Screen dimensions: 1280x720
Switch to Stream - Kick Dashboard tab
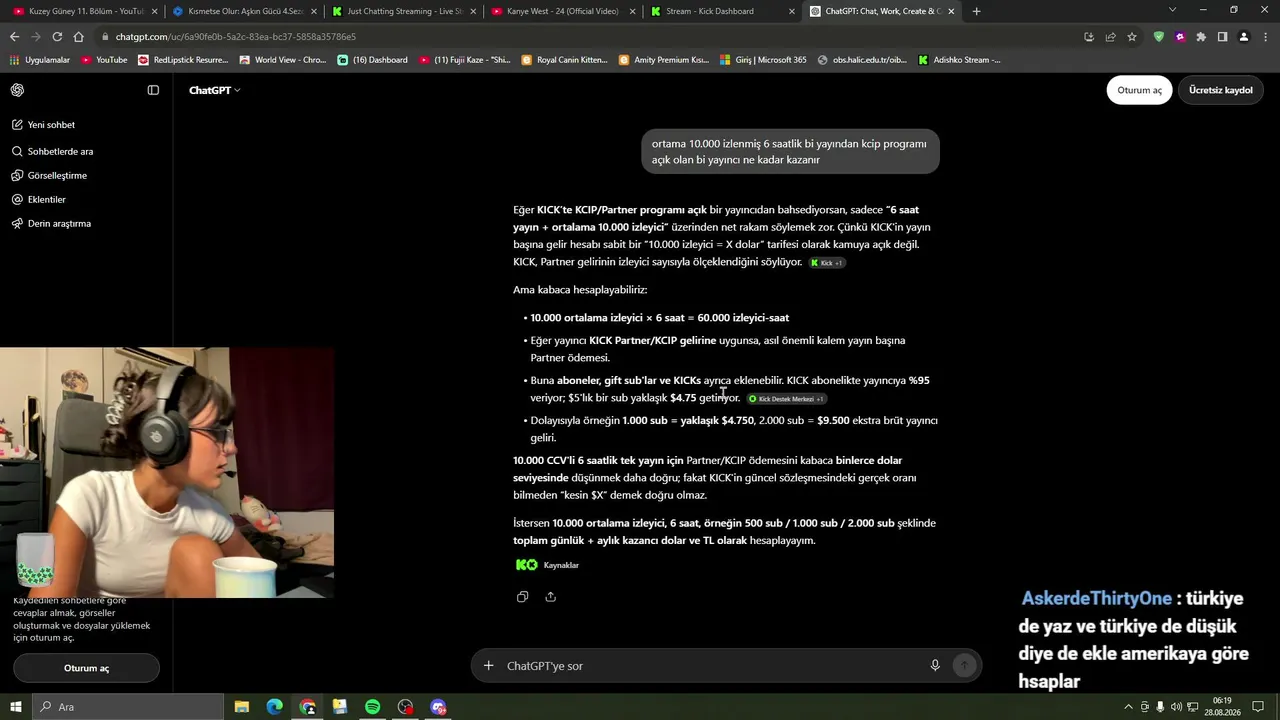[x=724, y=11]
